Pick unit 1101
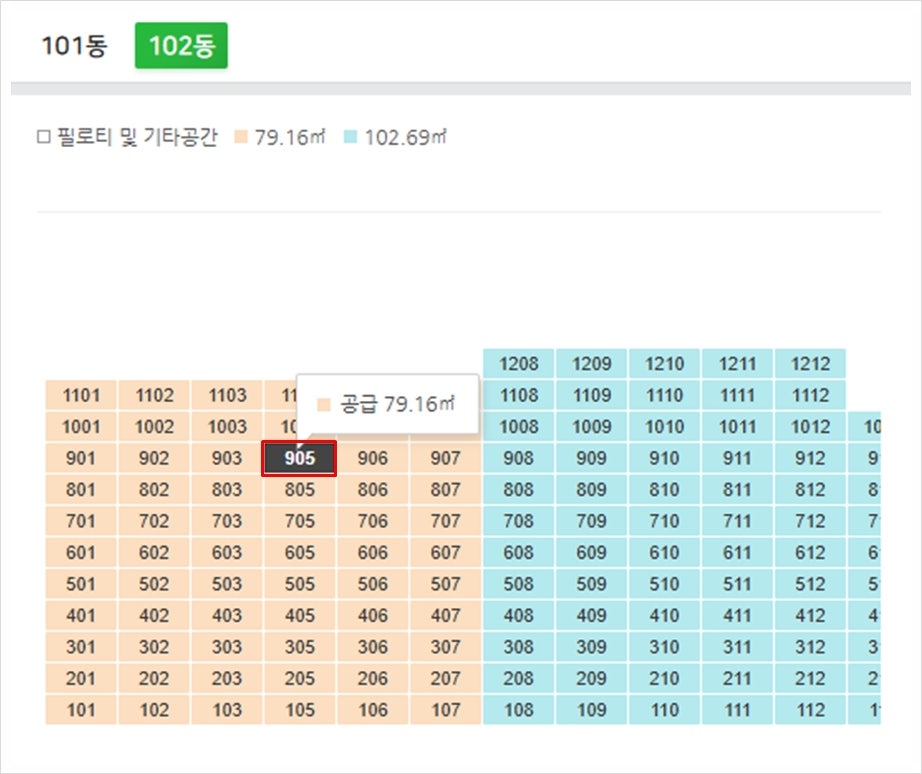 [81, 395]
